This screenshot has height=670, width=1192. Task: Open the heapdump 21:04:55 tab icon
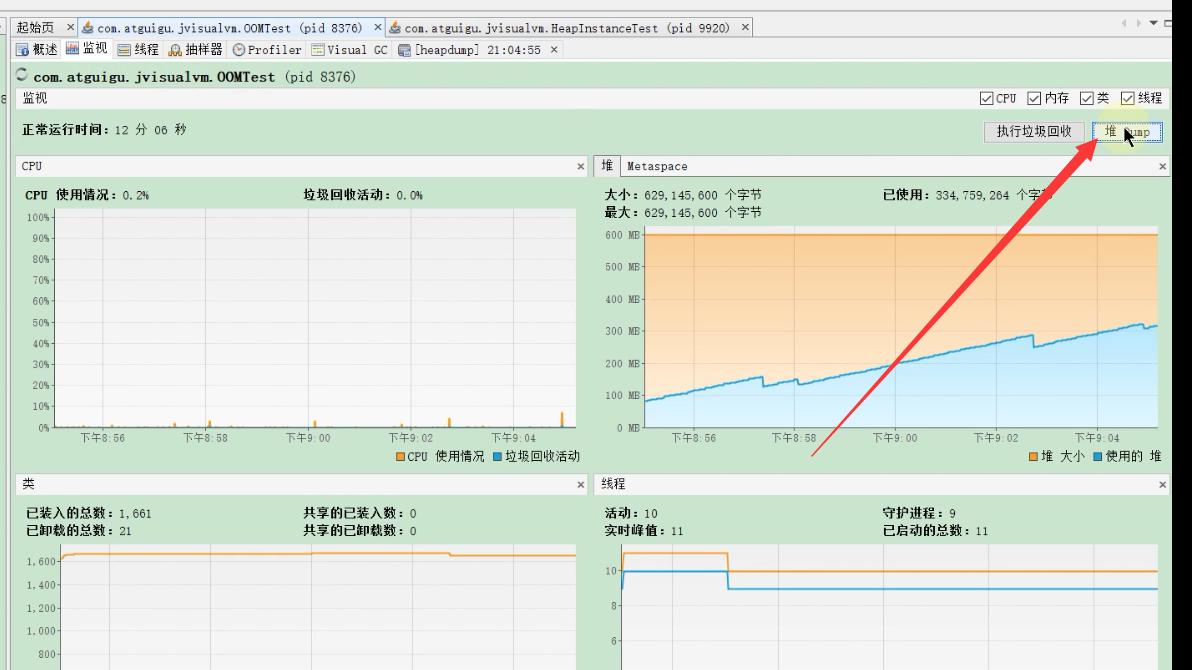coord(404,50)
